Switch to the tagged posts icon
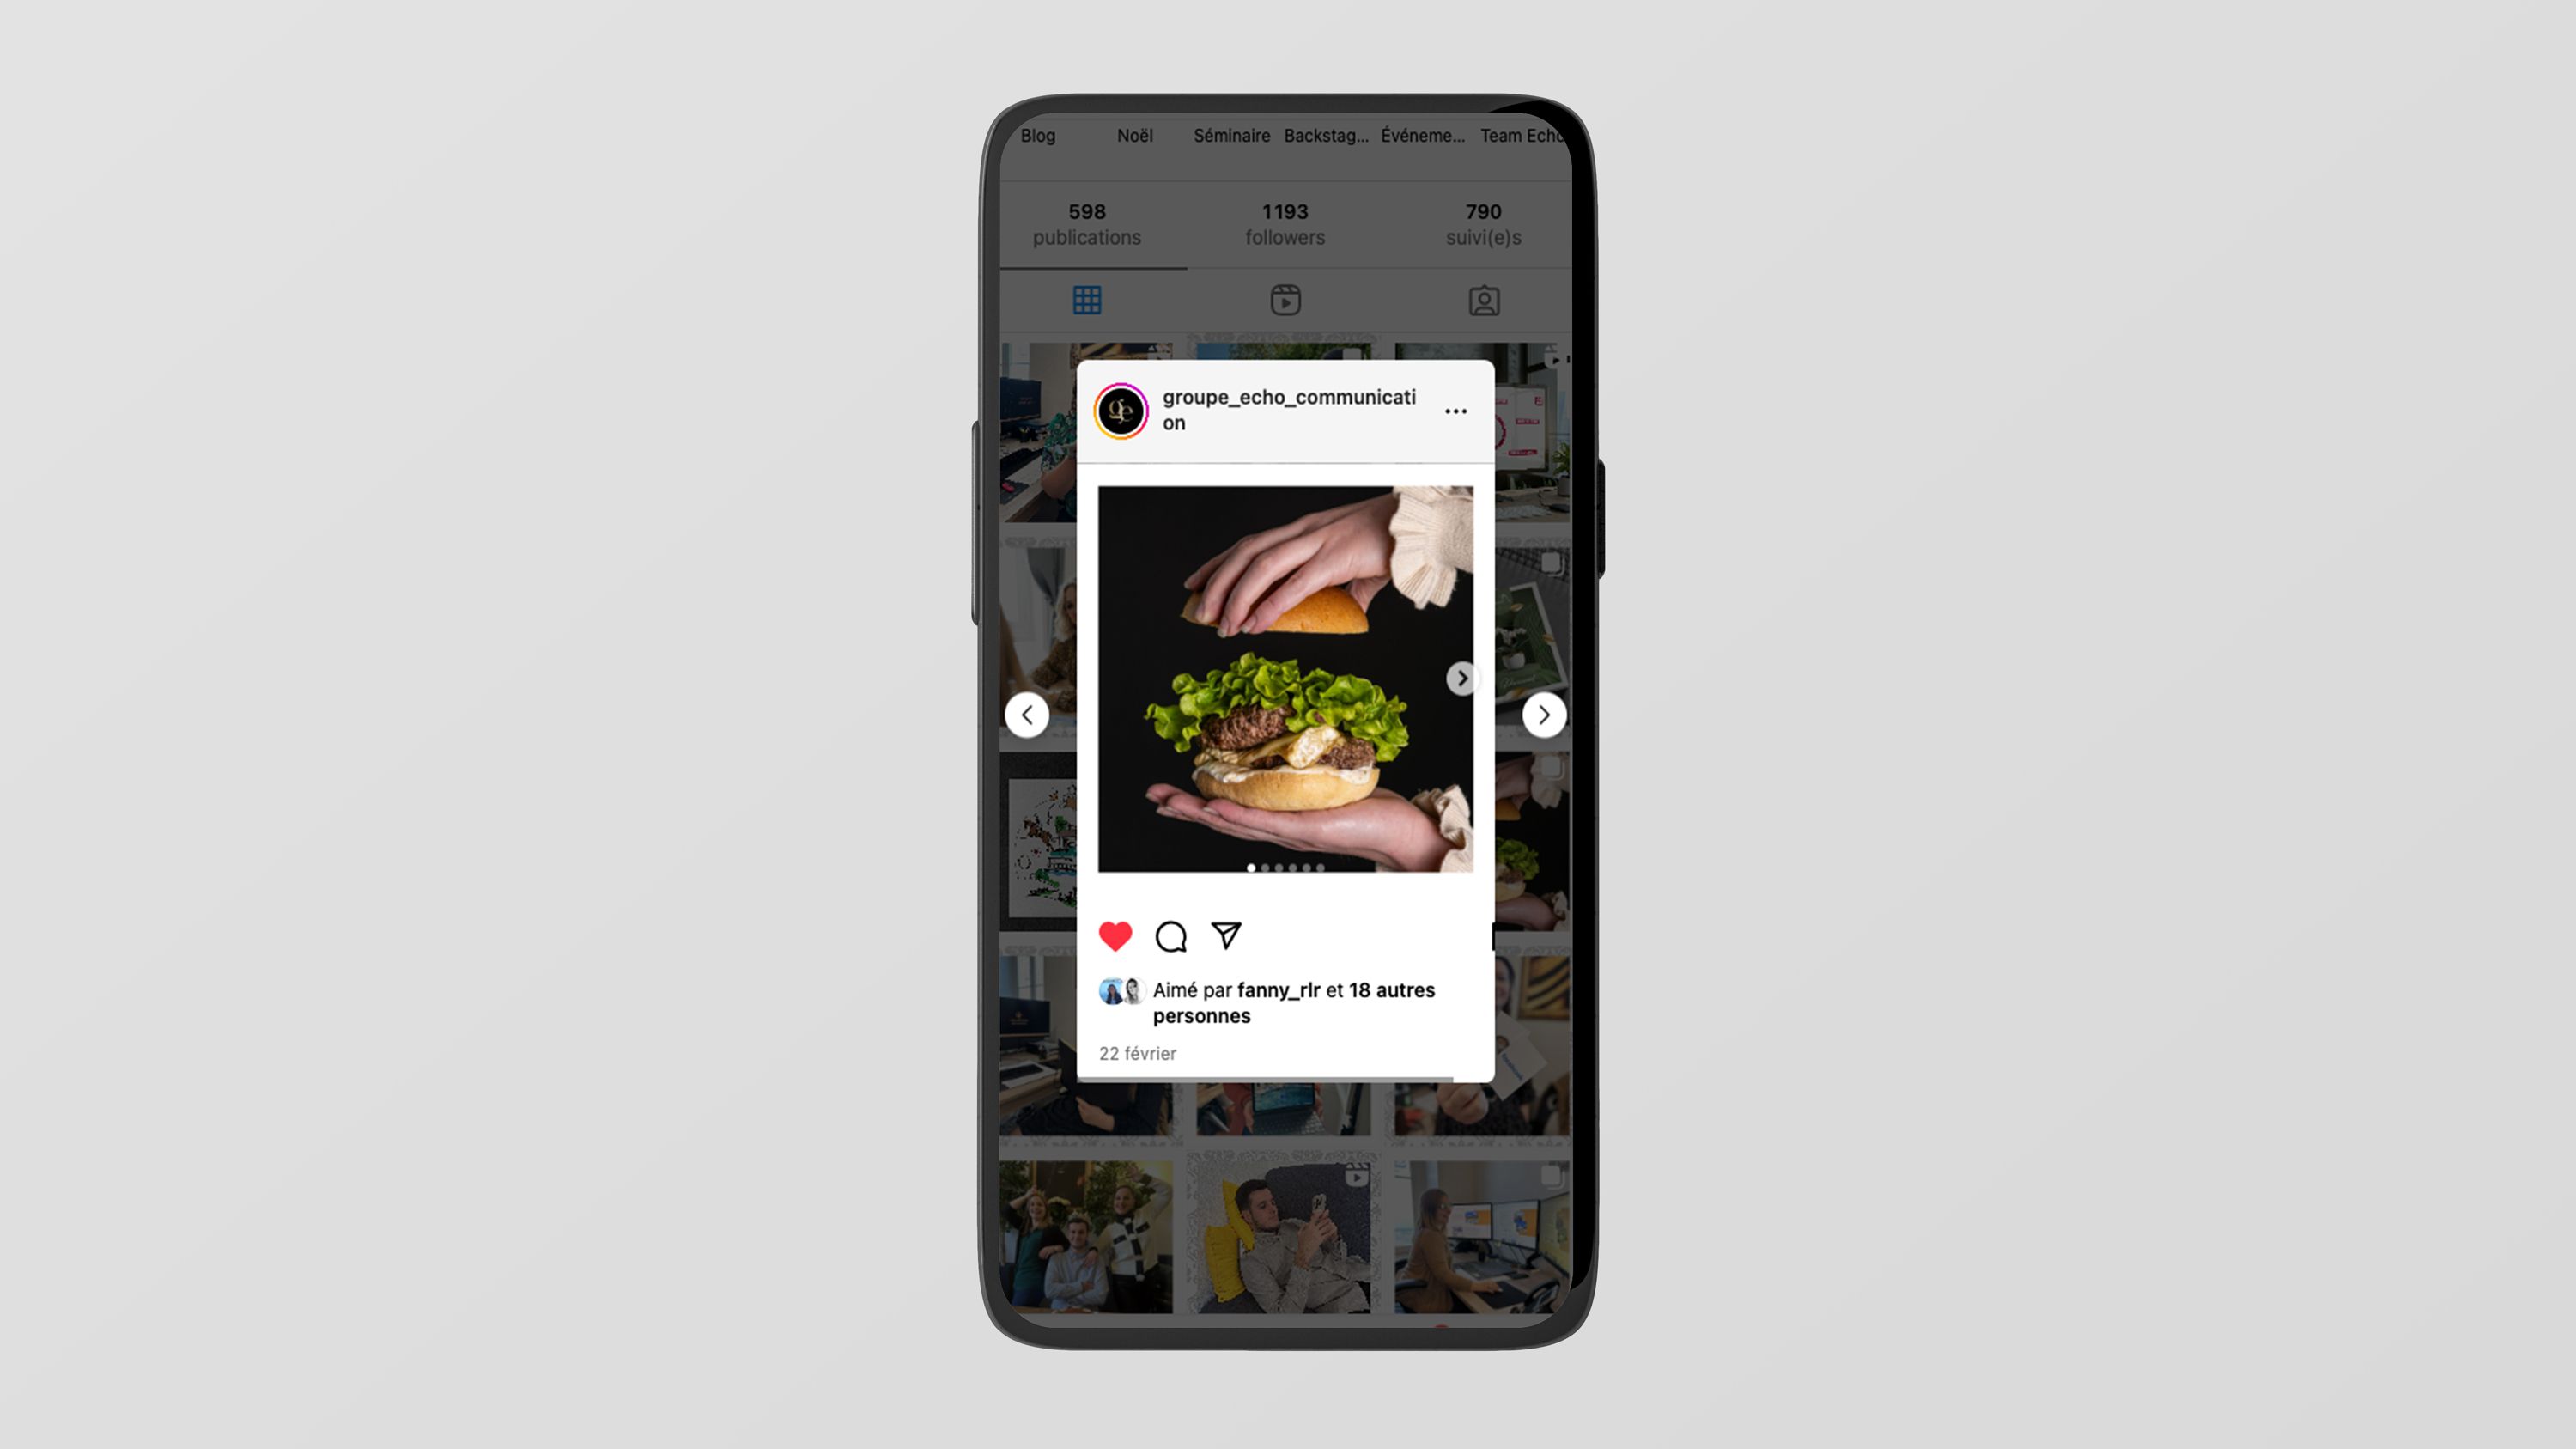The width and height of the screenshot is (2576, 1449). click(1483, 299)
